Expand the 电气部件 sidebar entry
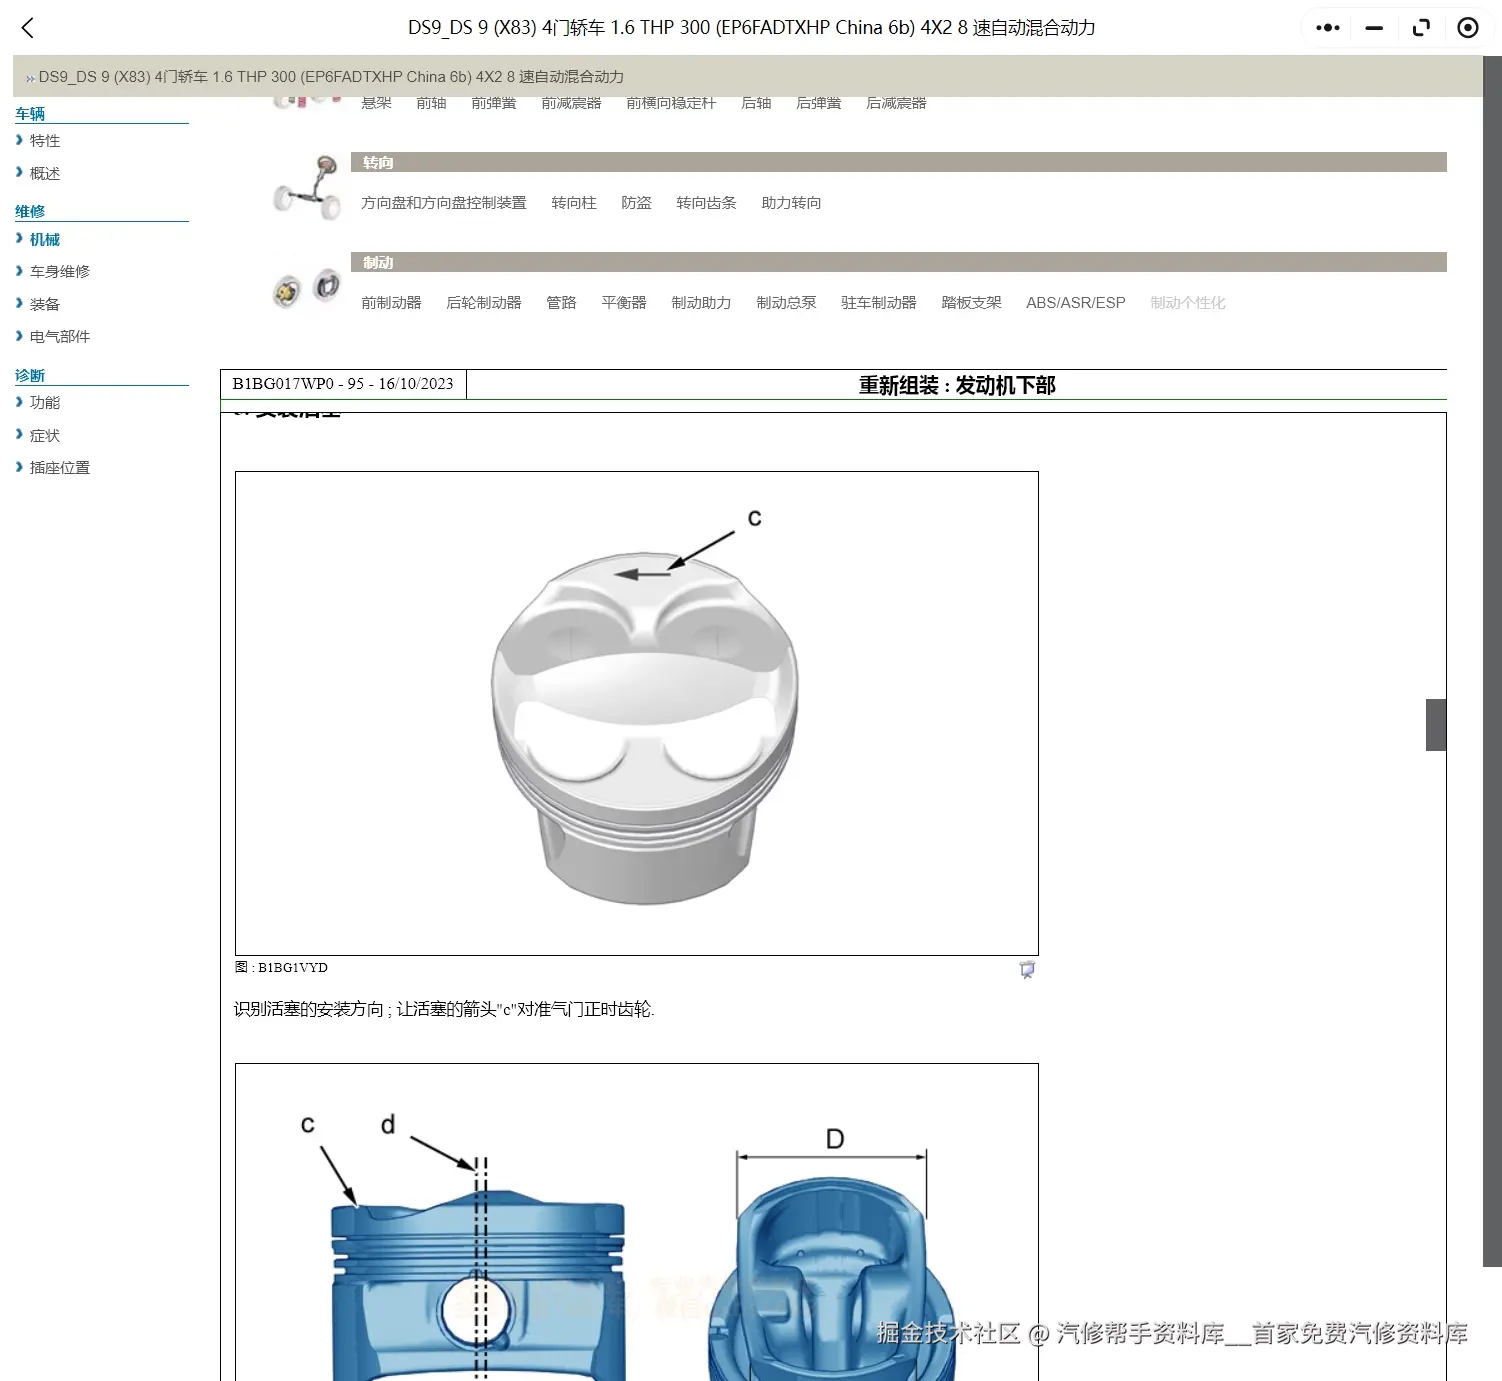The height and width of the screenshot is (1381, 1502). (x=59, y=336)
